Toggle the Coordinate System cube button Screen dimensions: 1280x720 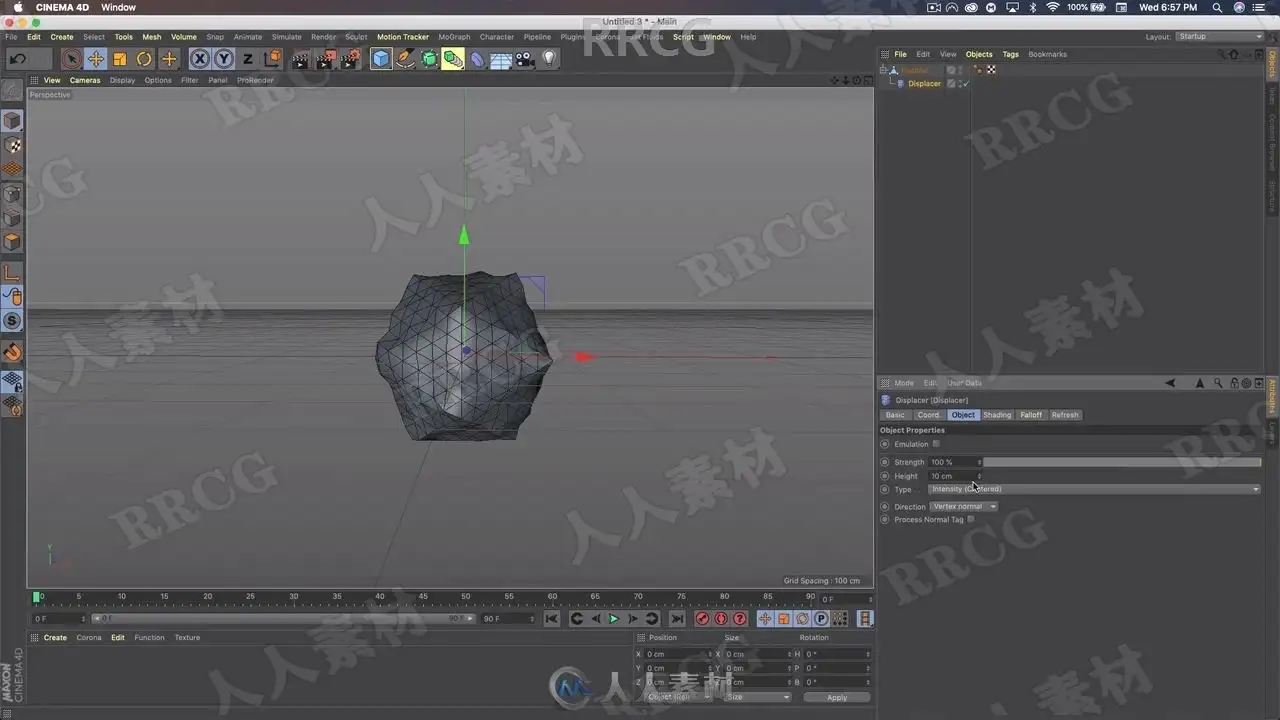[x=272, y=59]
